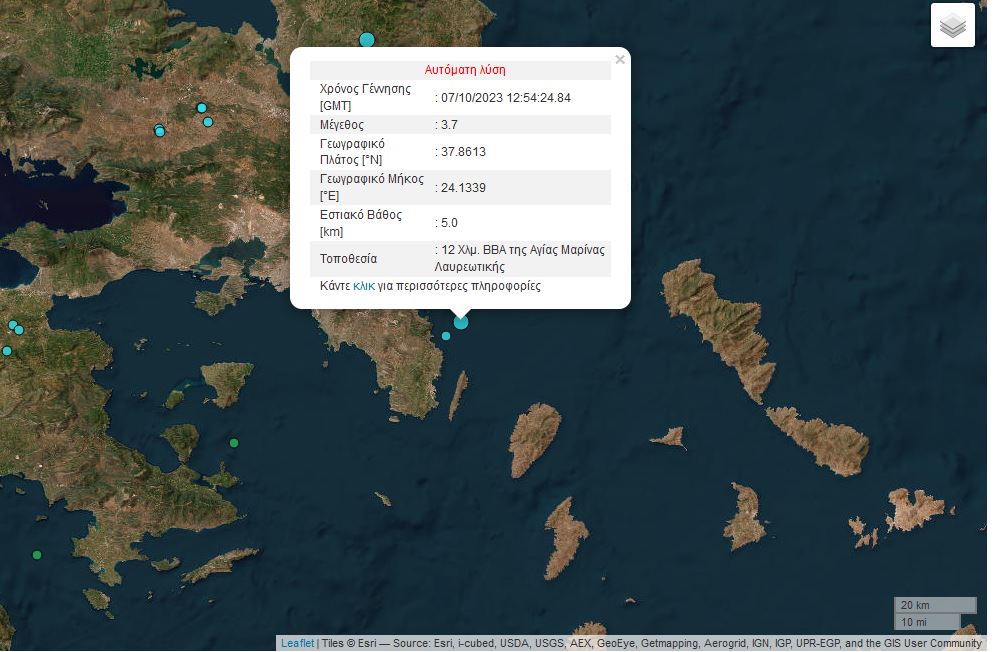
Task: Click the magnitude value 3.7 in popup
Action: click(x=449, y=125)
